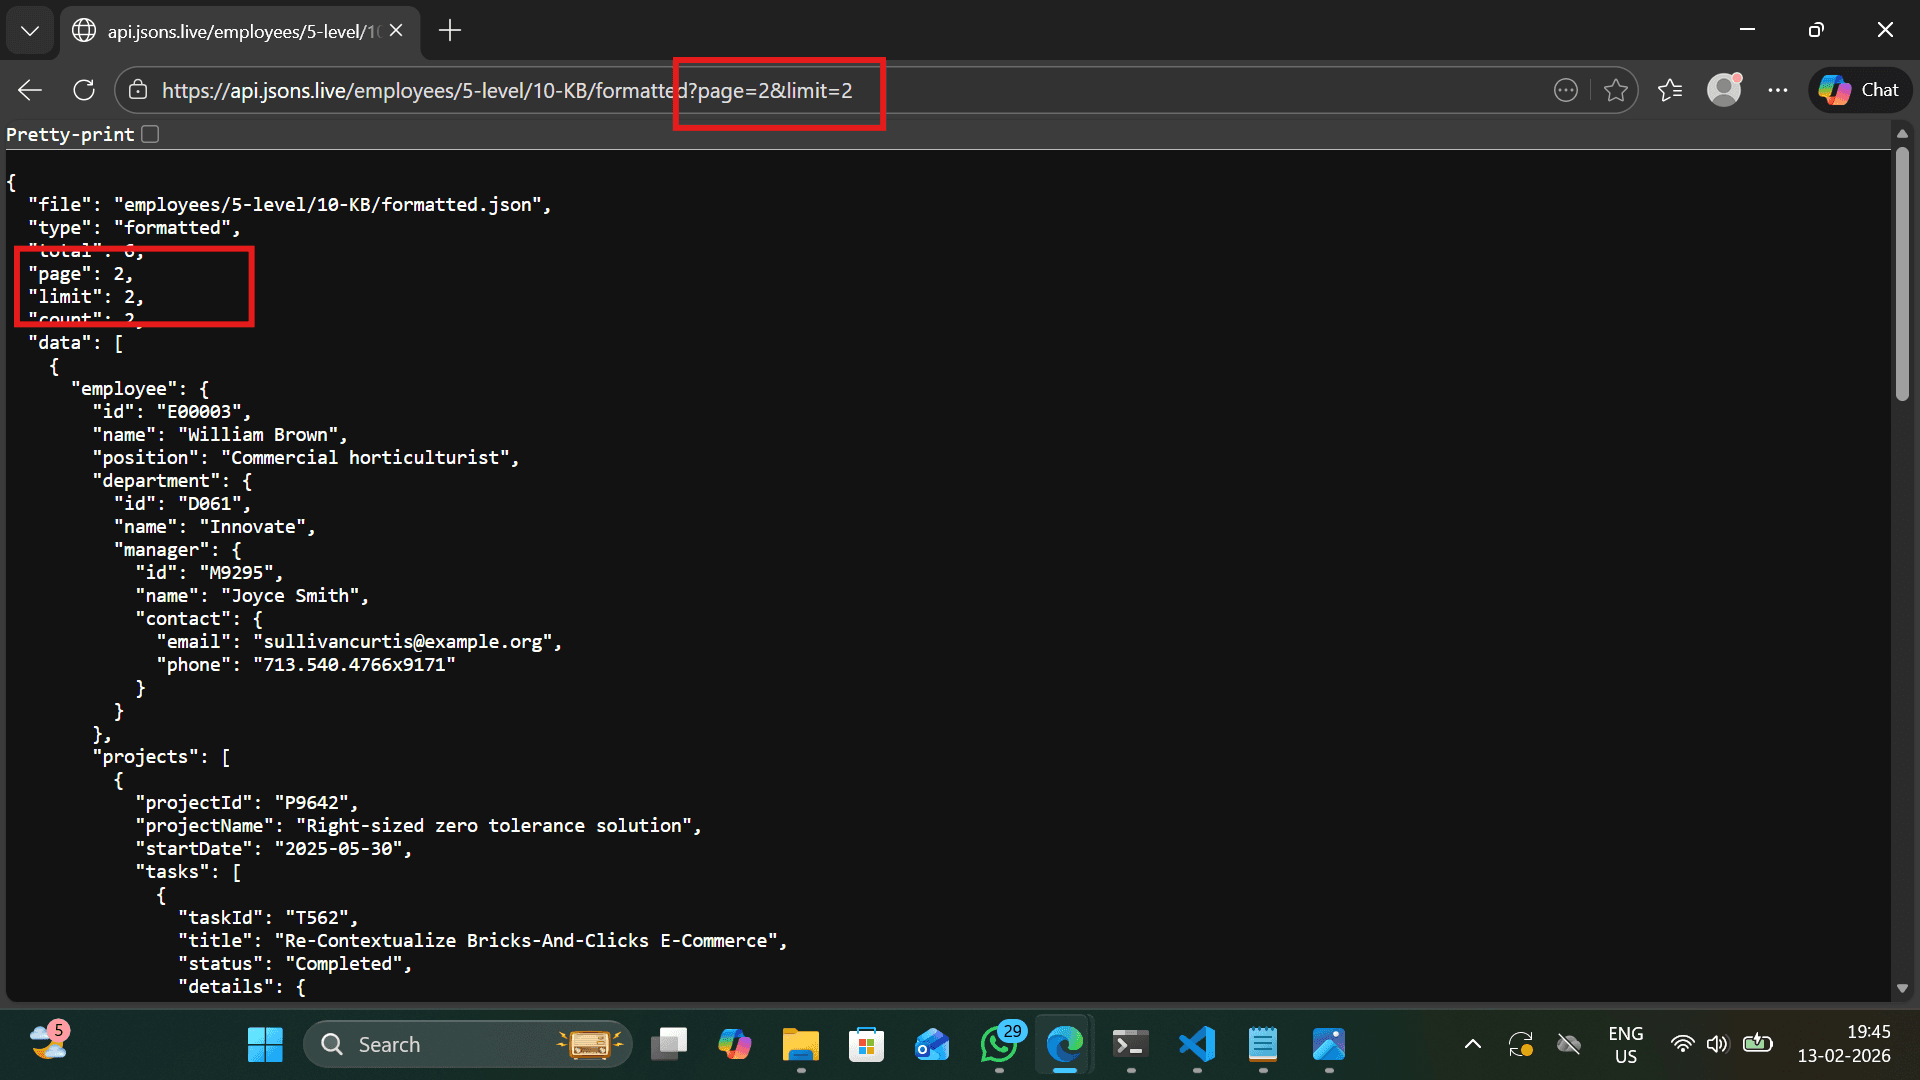
Task: Launch Copilot from the taskbar
Action: coord(735,1045)
